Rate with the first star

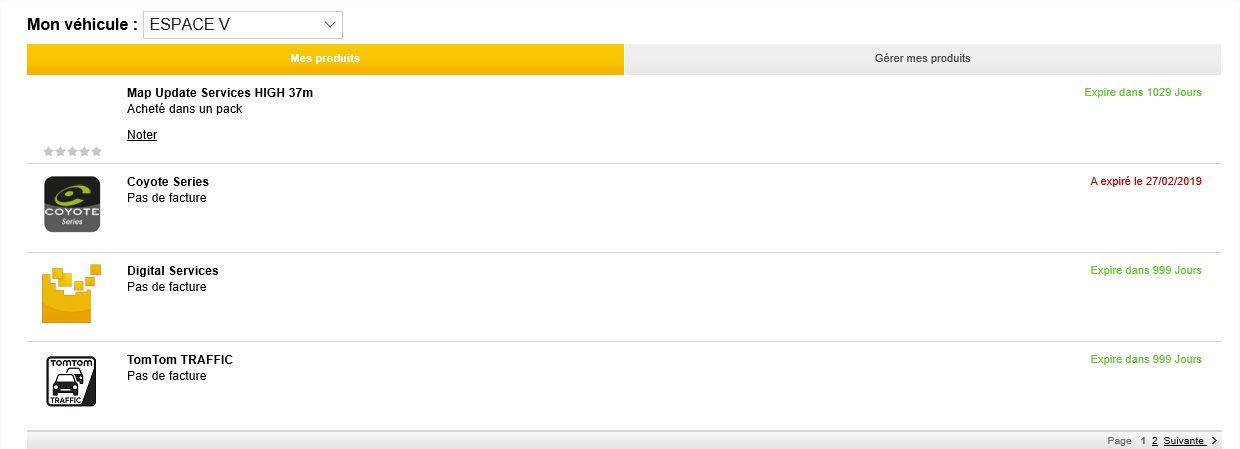tap(49, 151)
